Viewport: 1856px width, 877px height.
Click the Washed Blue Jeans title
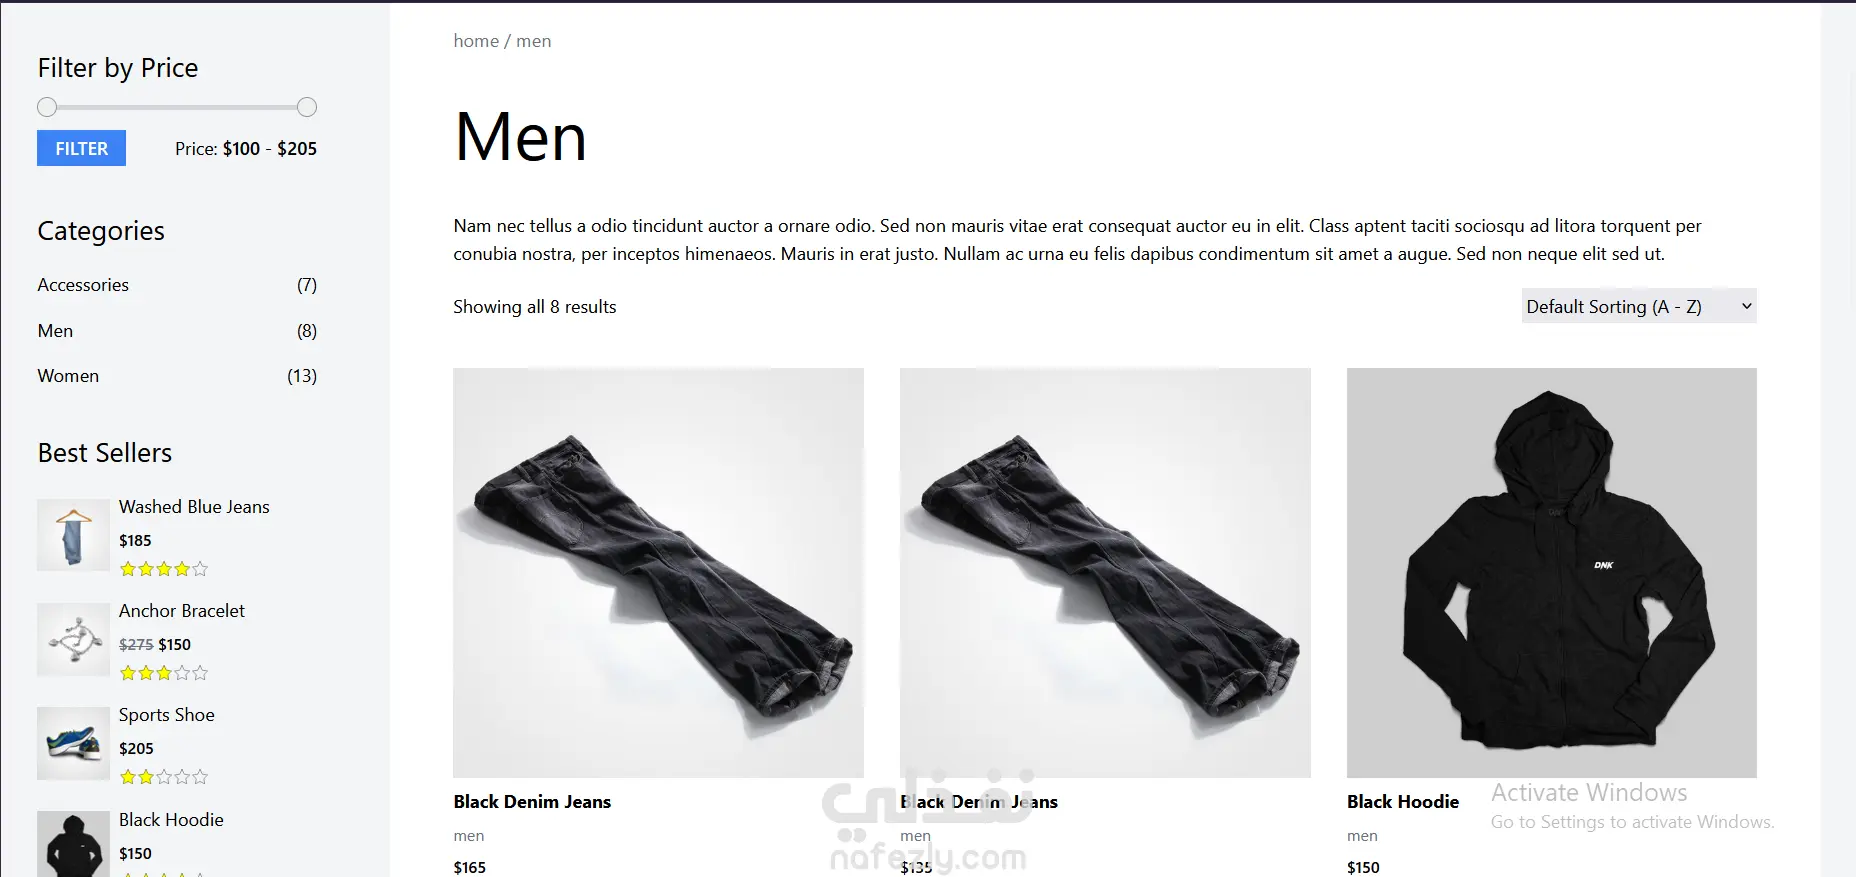[x=194, y=507]
